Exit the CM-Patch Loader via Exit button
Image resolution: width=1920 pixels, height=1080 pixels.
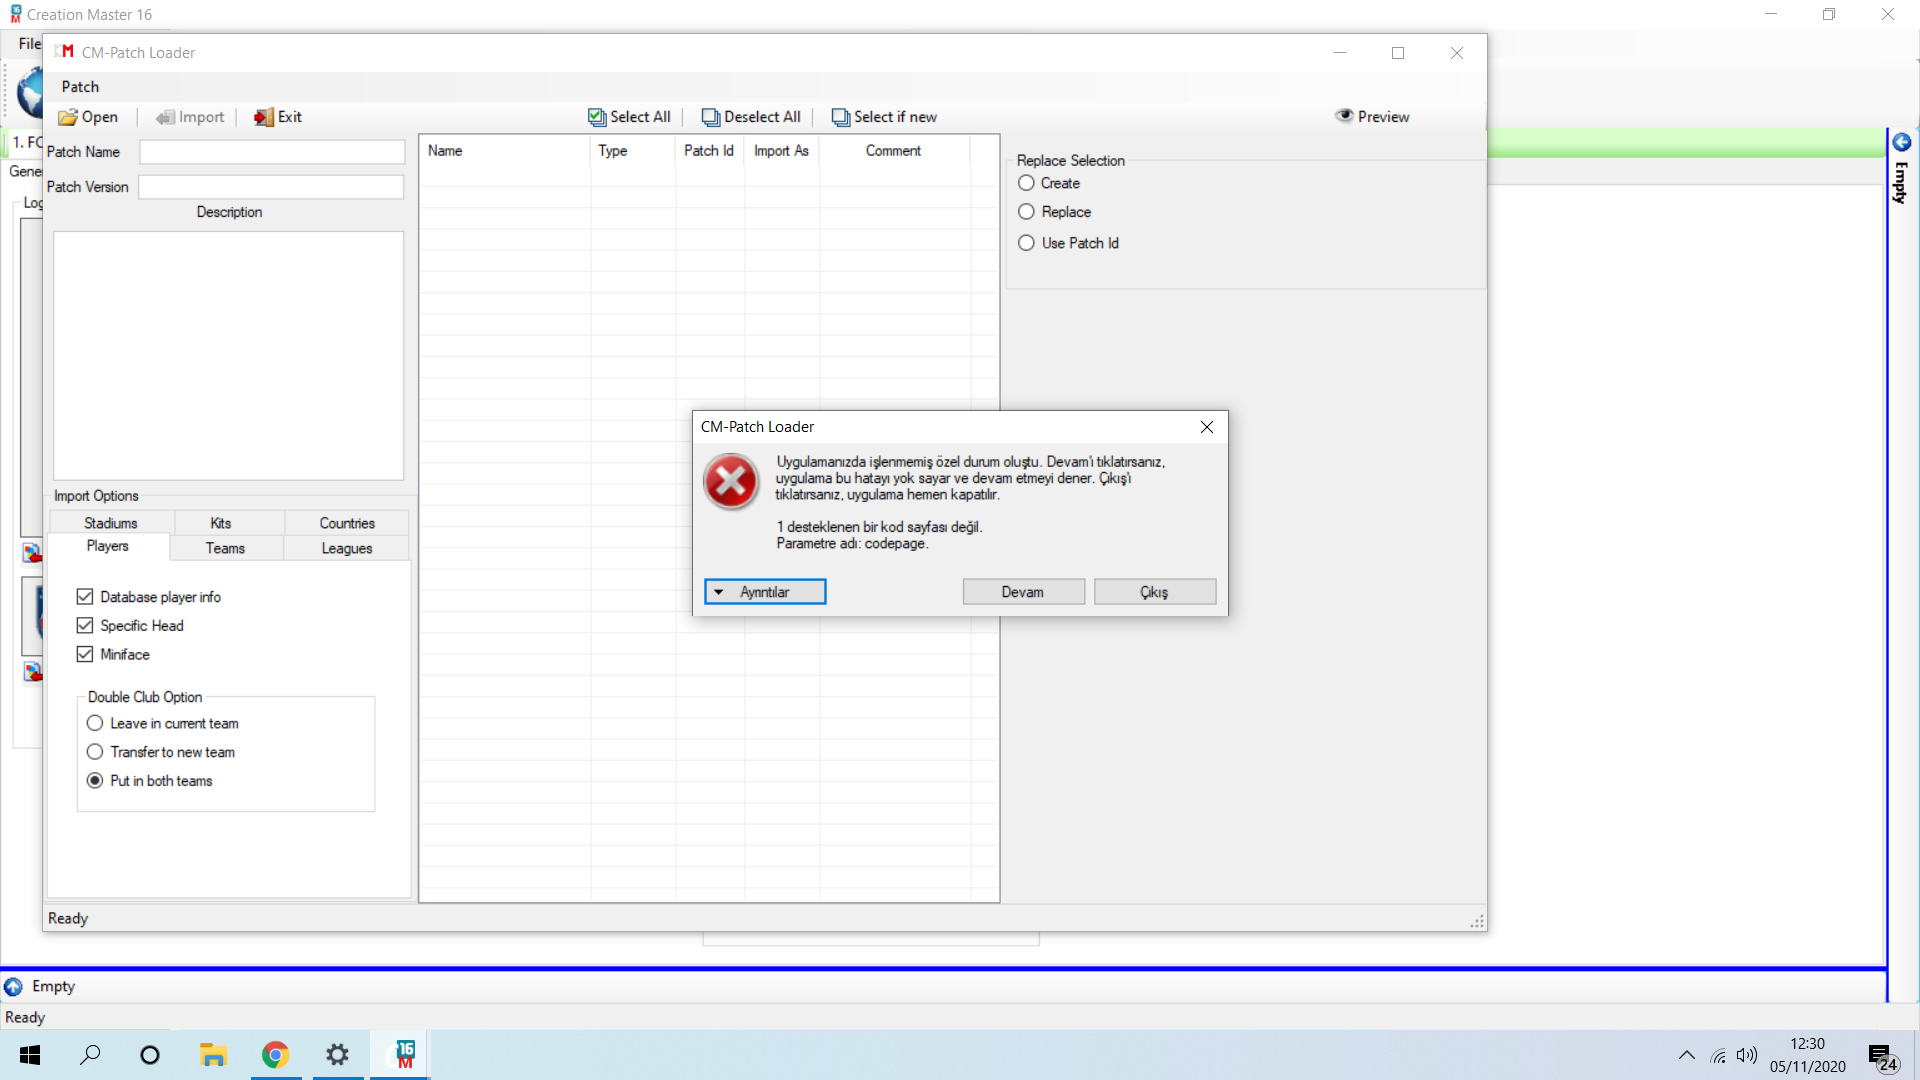pos(278,117)
